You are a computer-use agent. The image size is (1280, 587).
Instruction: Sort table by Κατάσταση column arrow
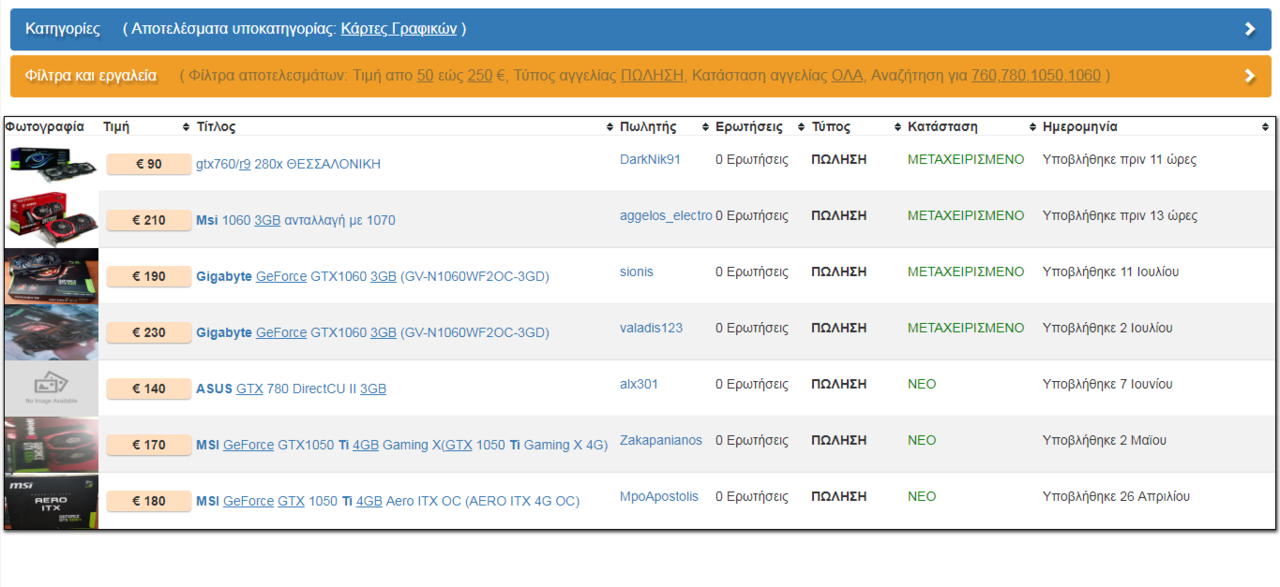1033,127
